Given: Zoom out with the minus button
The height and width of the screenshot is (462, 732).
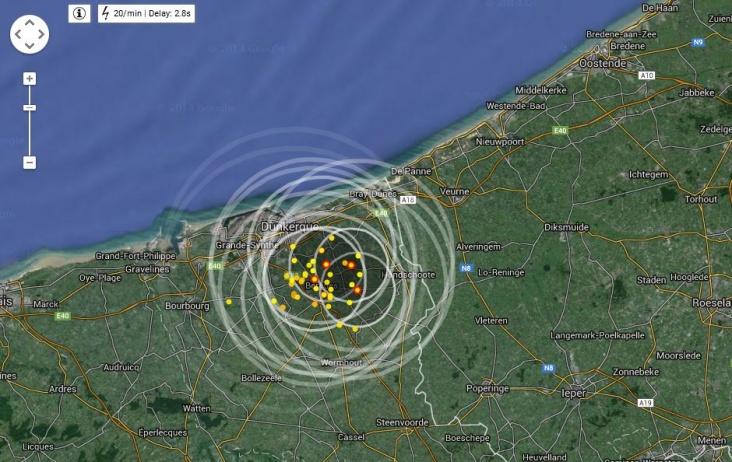Looking at the screenshot, I should [30, 162].
